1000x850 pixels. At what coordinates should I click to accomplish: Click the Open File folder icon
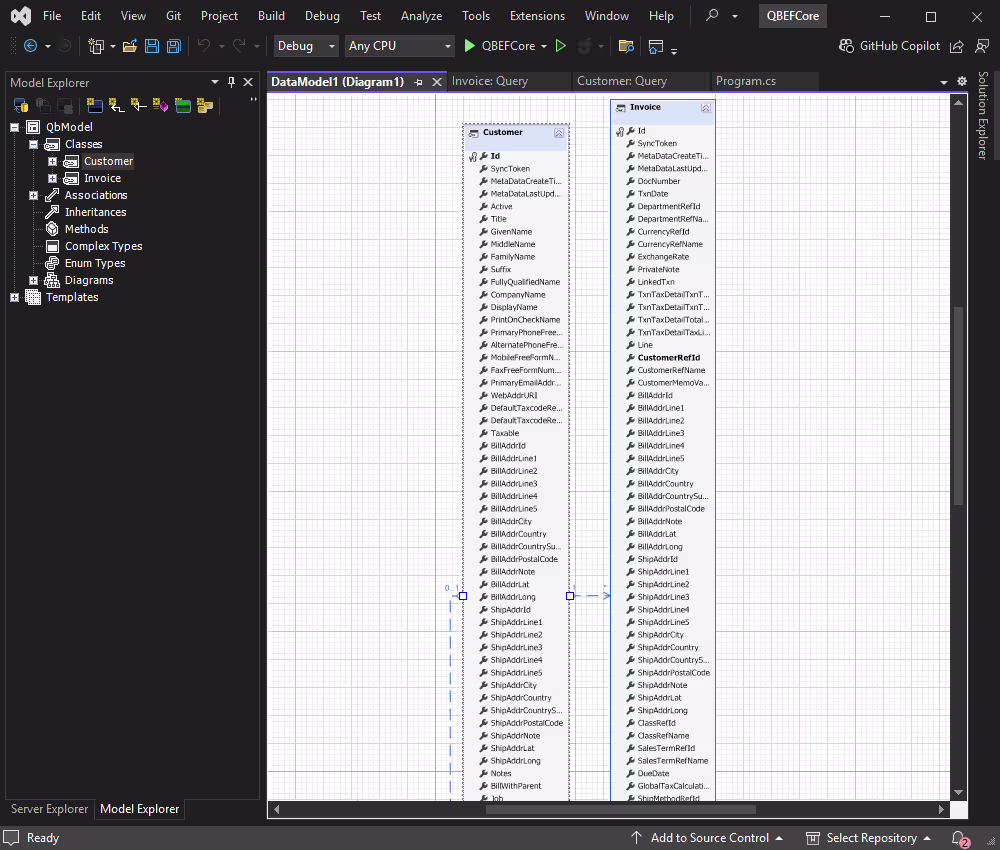(x=129, y=46)
